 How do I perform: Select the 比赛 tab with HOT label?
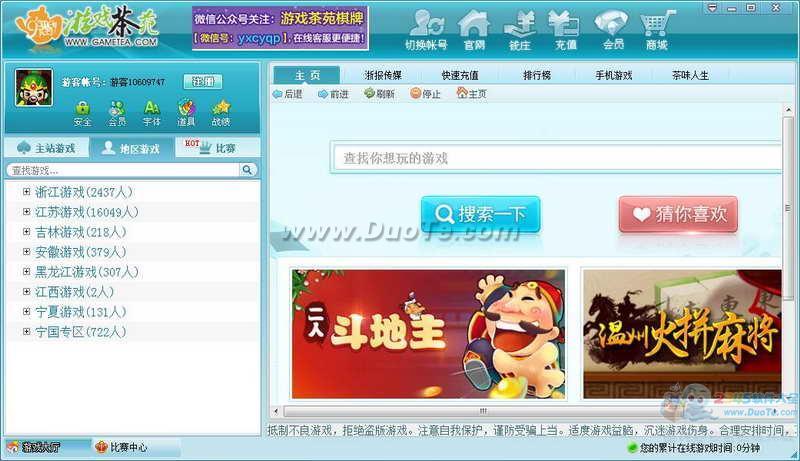[218, 148]
